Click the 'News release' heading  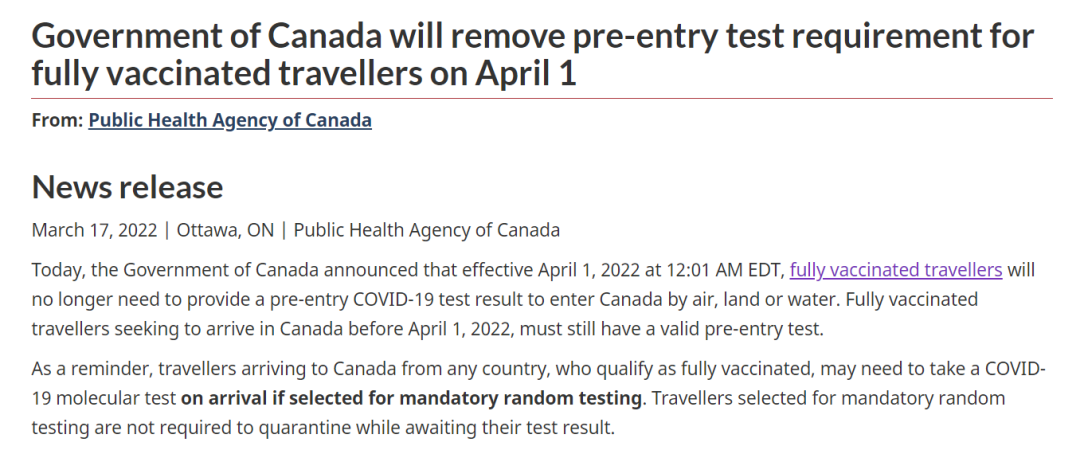click(127, 187)
